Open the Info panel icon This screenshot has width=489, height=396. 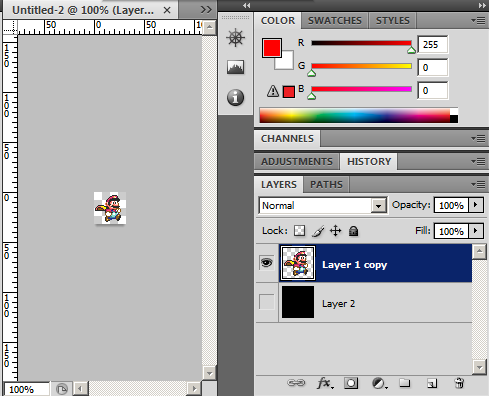235,98
